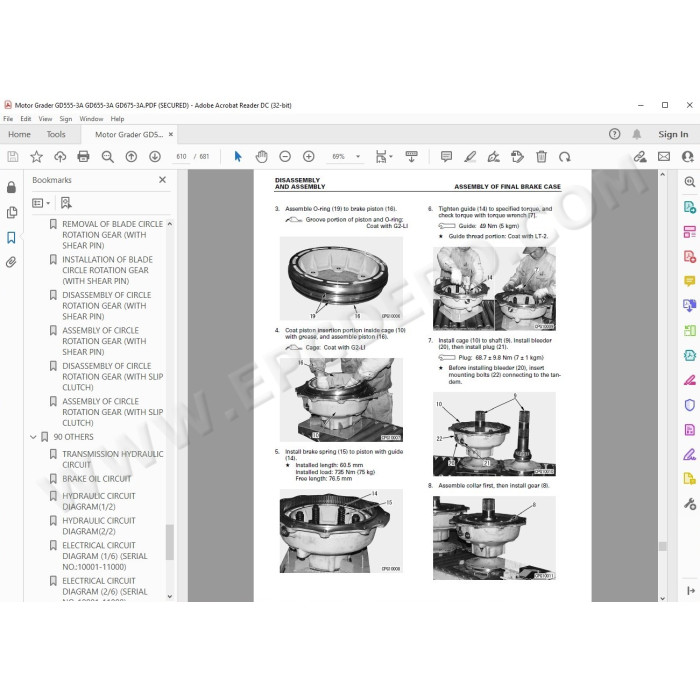Collapse the right tools pane
Viewport: 700px width, 700px height.
click(691, 591)
